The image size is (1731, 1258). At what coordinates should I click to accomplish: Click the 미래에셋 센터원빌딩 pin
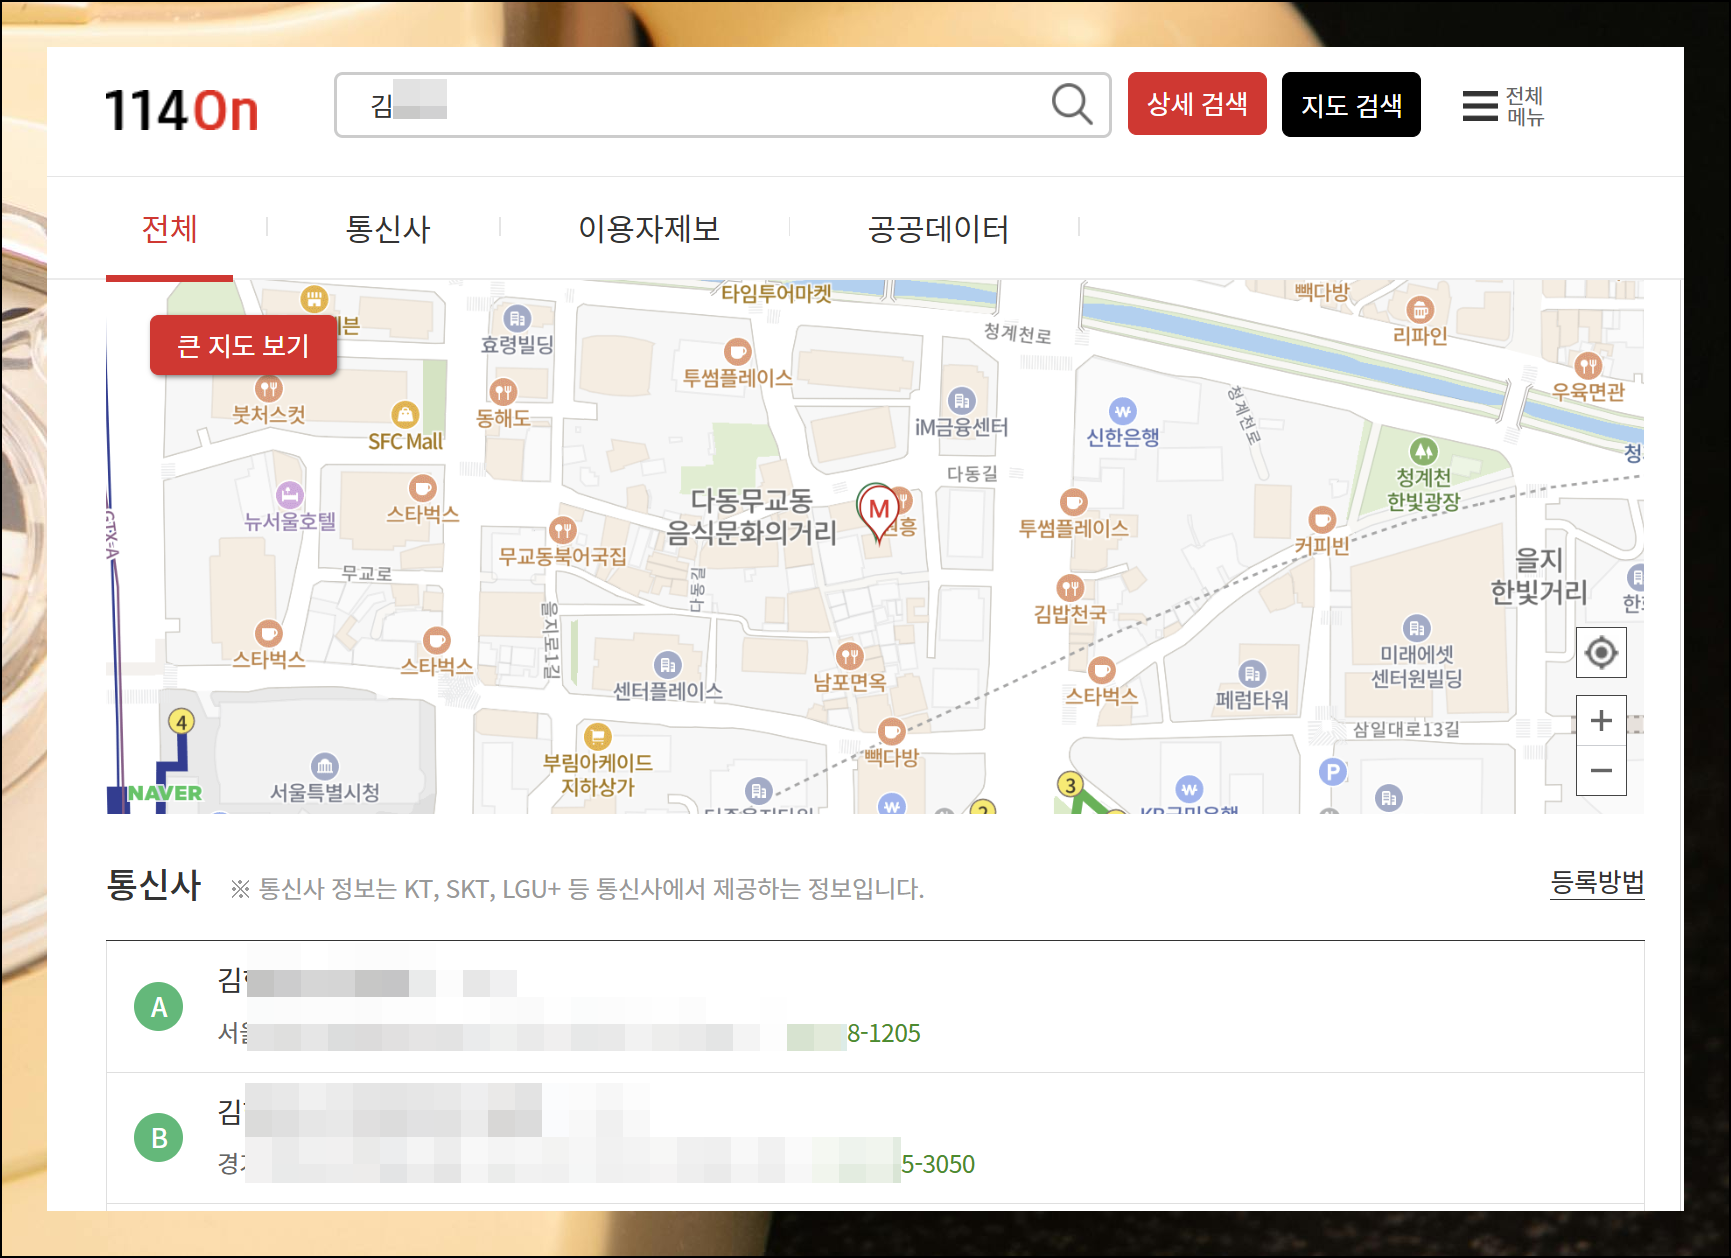pyautogui.click(x=1416, y=628)
